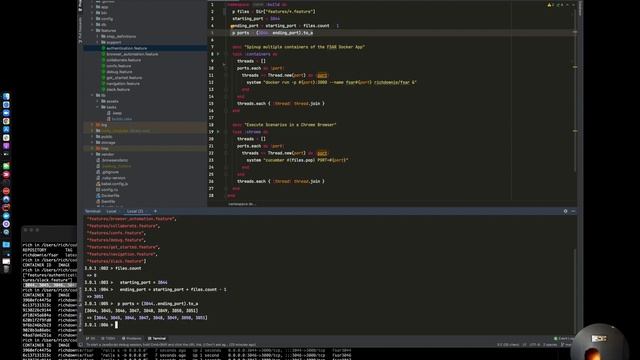Click the webcam thumbnail overlay

599,342
